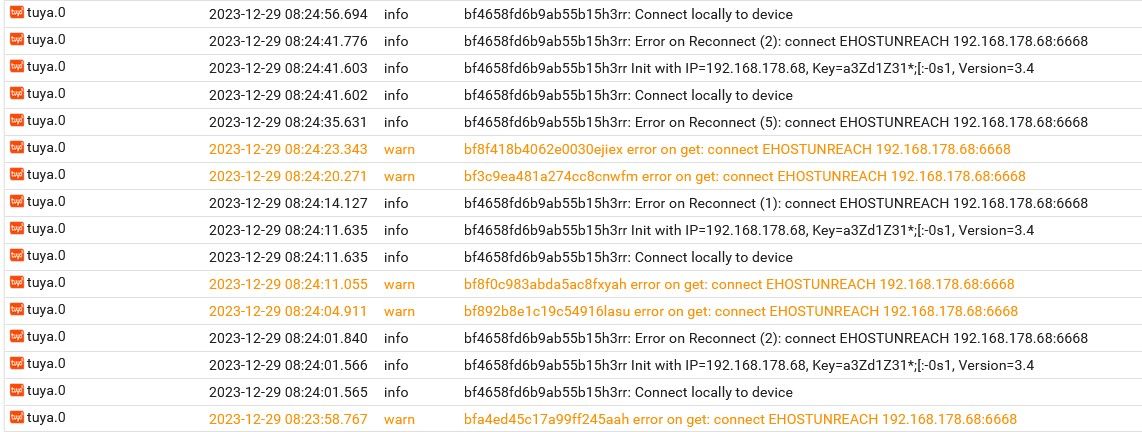Click the tuya icon beside the 08:24:41.776 entry

pyautogui.click(x=17, y=40)
